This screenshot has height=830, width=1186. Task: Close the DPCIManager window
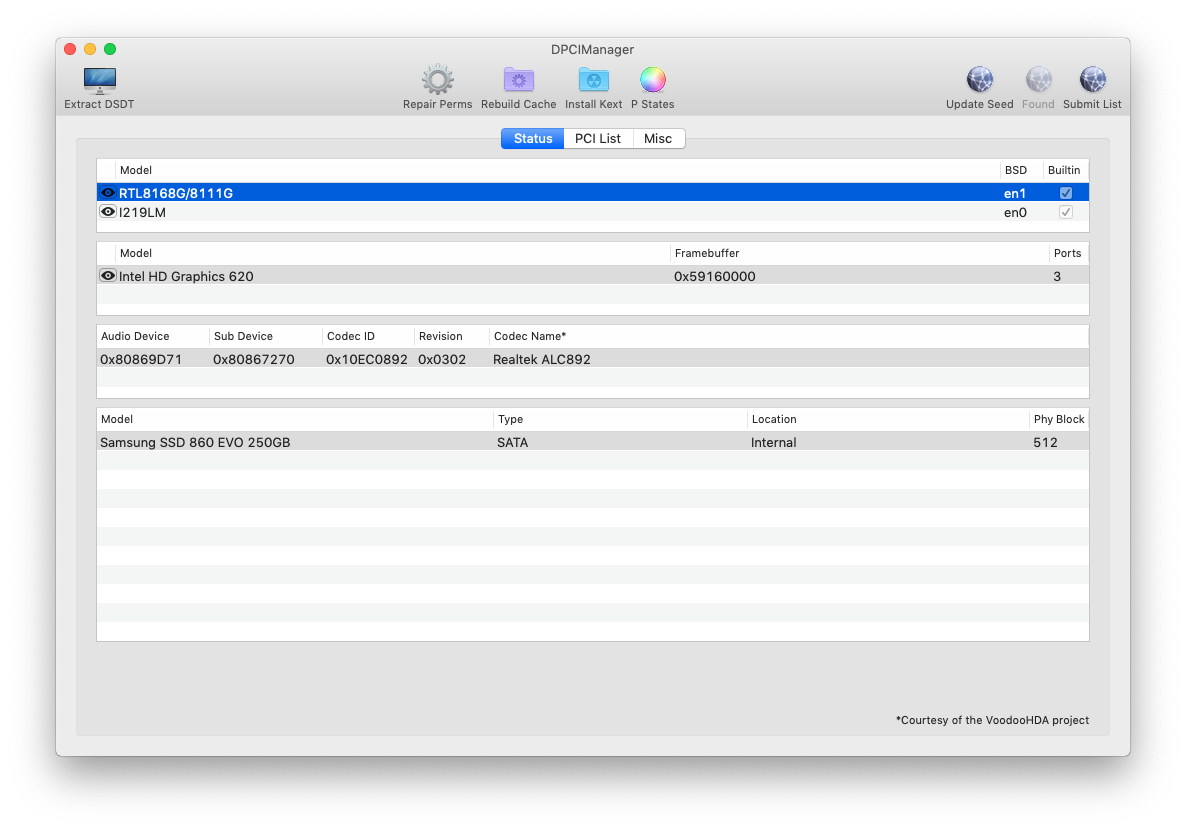pos(70,49)
